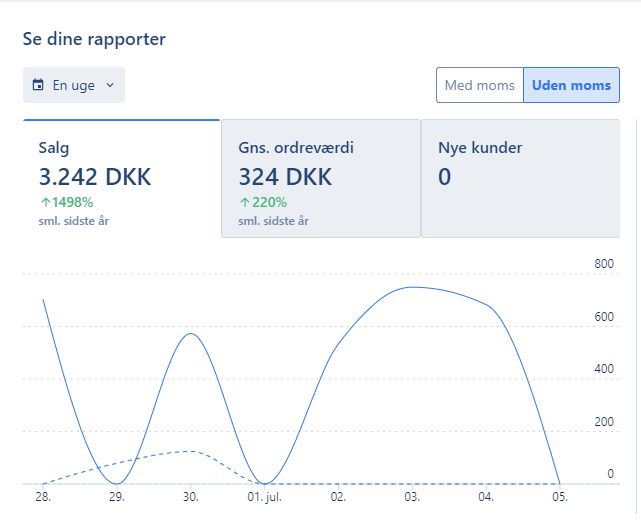Click the 05. date axis label
Viewport: 641px width, 522px height.
coord(561,496)
